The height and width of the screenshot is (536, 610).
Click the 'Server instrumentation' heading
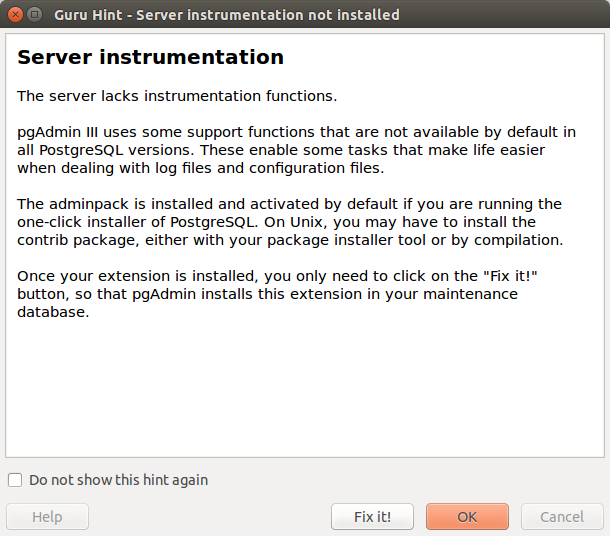tap(151, 57)
